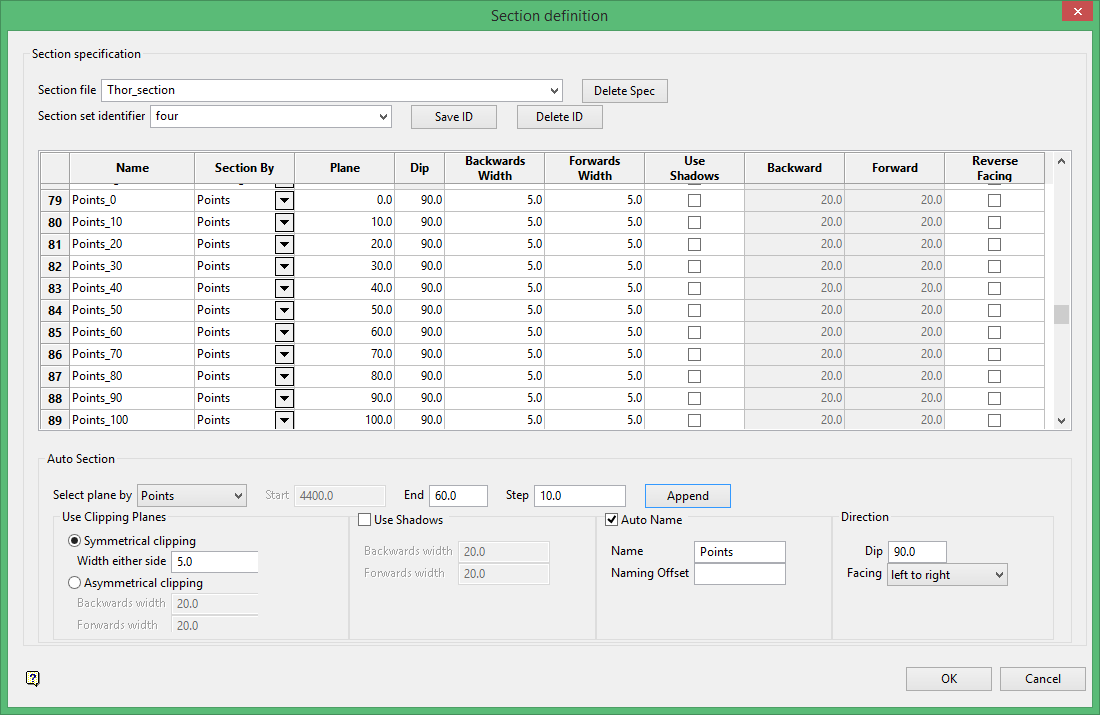1100x715 pixels.
Task: Choose Symmetrical clipping radio button
Action: pyautogui.click(x=74, y=541)
